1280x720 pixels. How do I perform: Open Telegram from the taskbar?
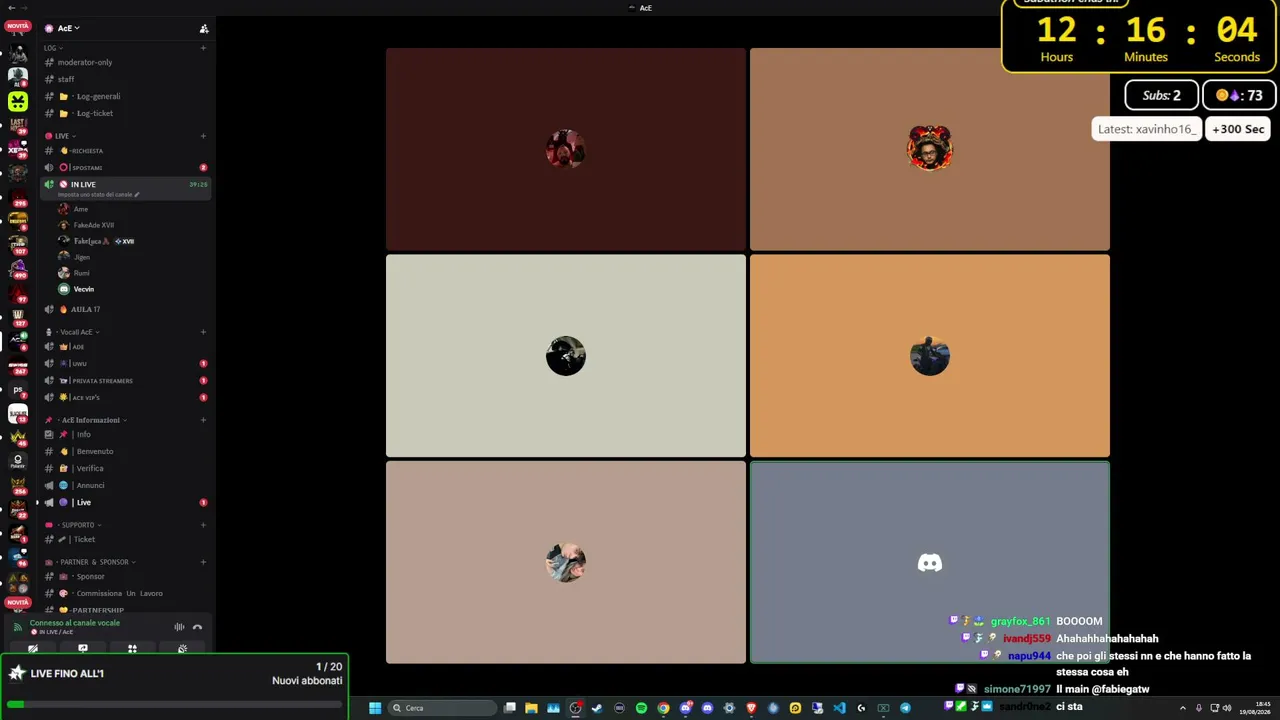click(905, 708)
